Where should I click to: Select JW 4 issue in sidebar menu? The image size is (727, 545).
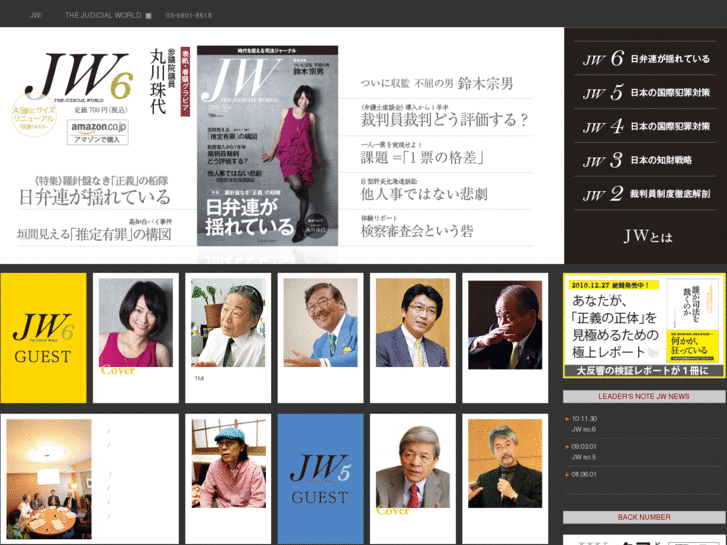[x=645, y=126]
